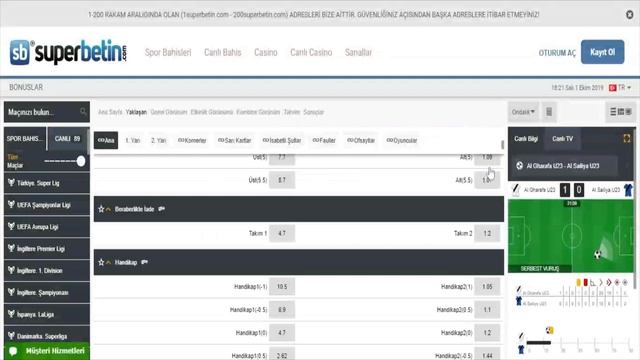Click trophy icon beside İngiltere Premier Ligi
Screen dimensions: 640x360
11,248
